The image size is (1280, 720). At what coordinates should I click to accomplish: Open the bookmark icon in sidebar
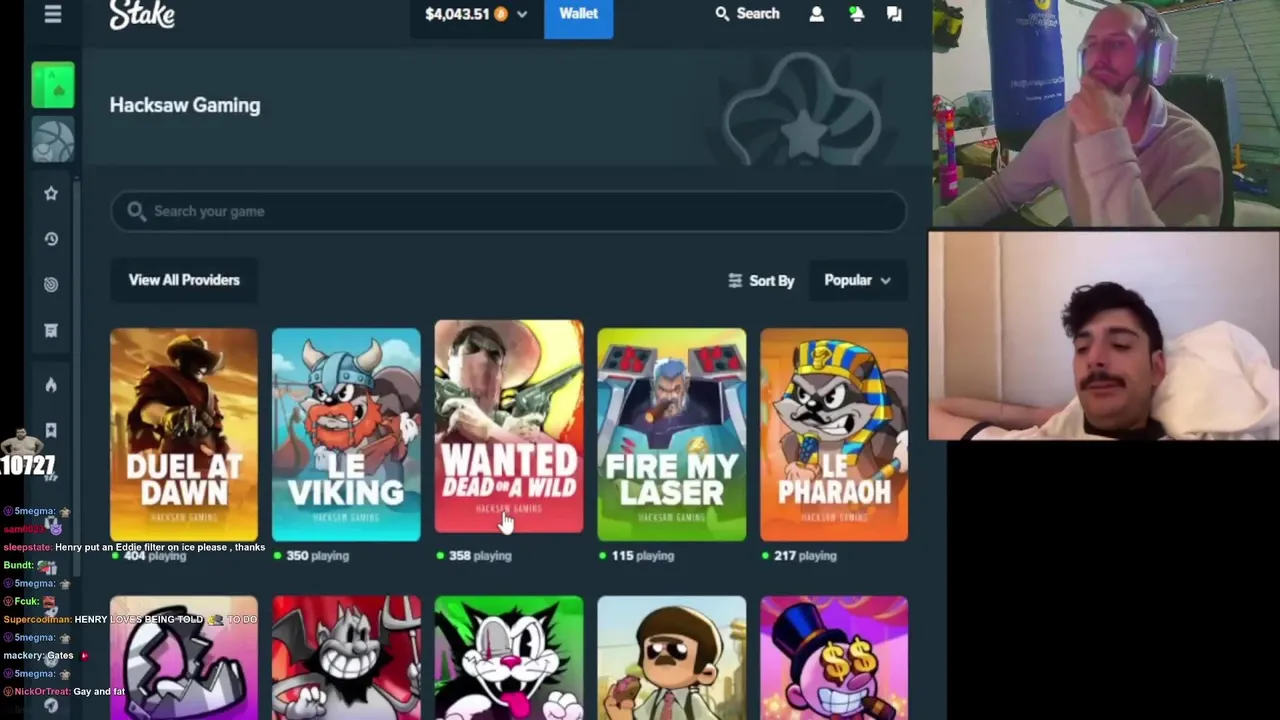coord(51,430)
